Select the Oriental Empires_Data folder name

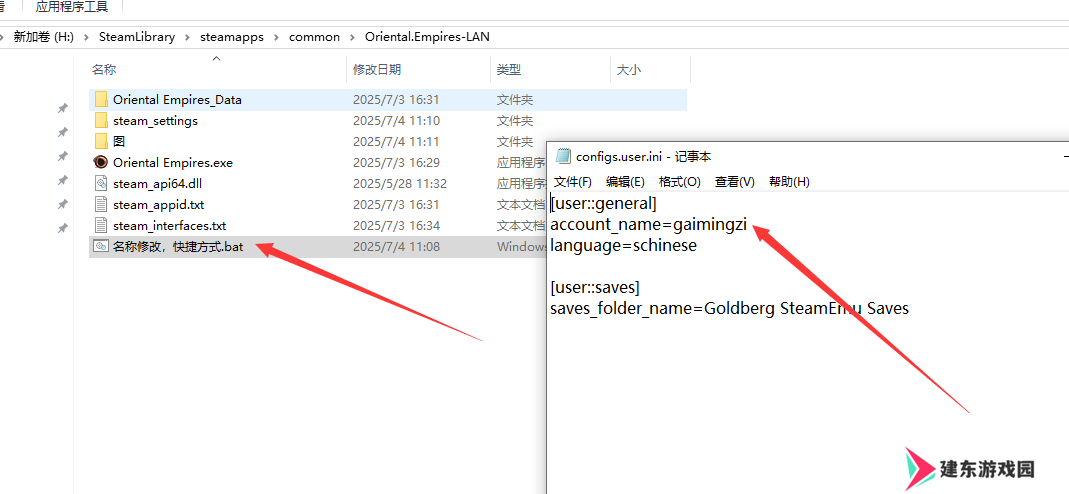177,99
